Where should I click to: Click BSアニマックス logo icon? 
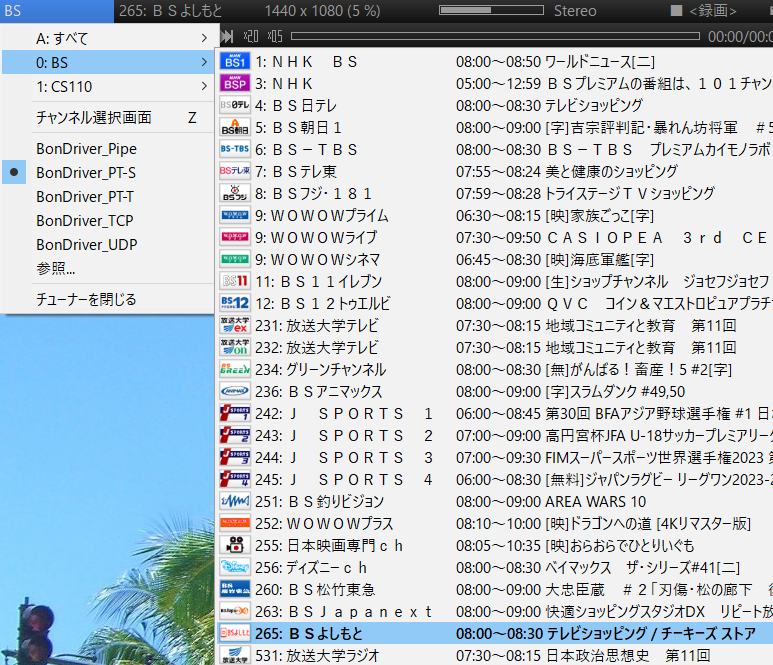pos(235,391)
